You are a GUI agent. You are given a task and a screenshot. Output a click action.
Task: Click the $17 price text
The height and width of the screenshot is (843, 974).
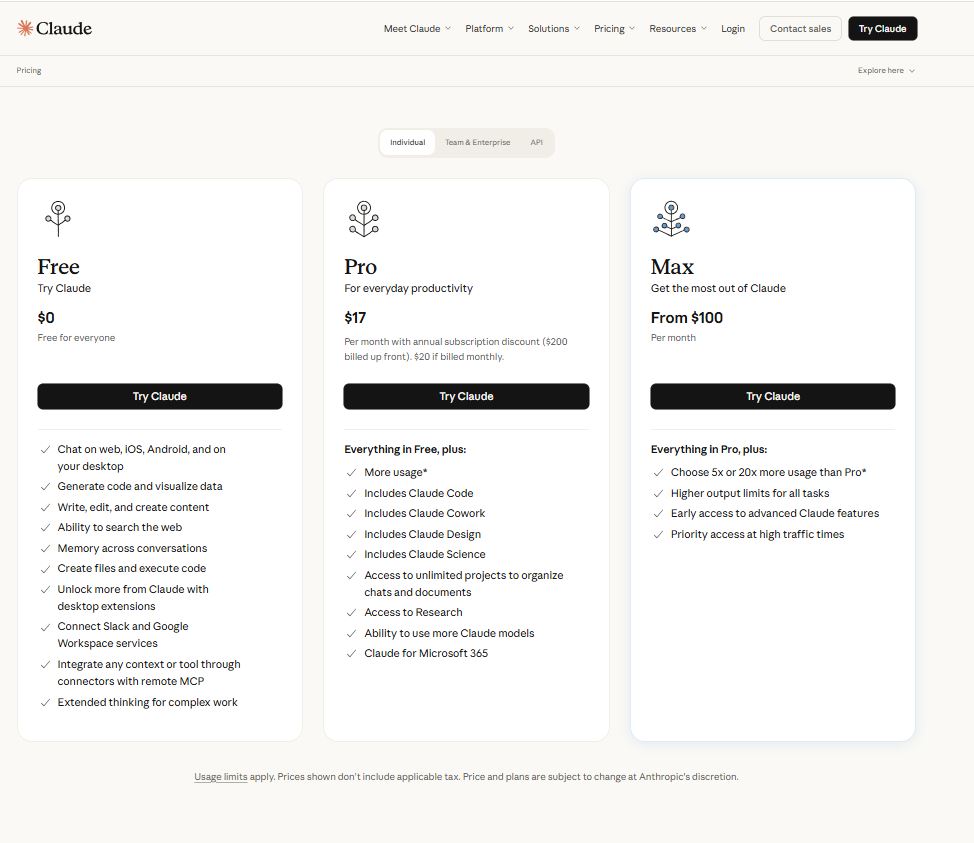[355, 318]
